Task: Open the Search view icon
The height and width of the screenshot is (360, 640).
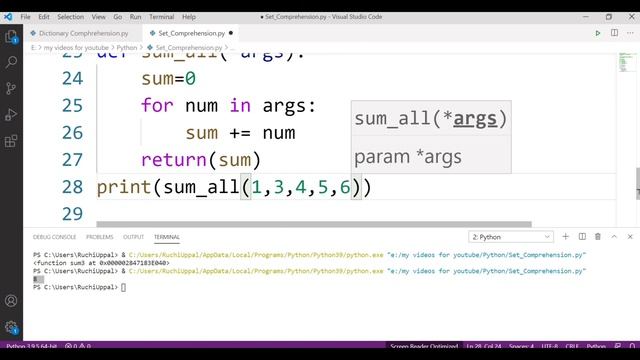Action: tap(11, 62)
